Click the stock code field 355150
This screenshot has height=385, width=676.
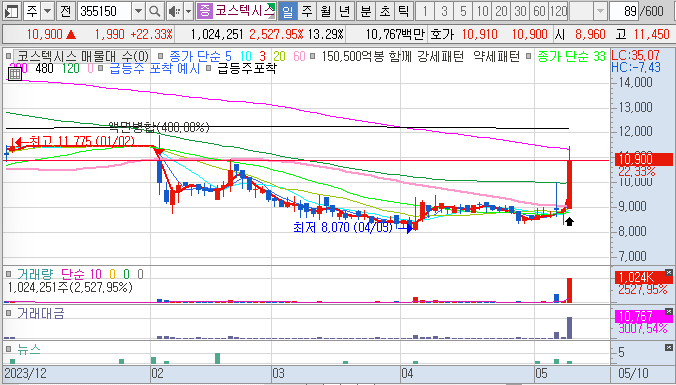click(x=104, y=11)
